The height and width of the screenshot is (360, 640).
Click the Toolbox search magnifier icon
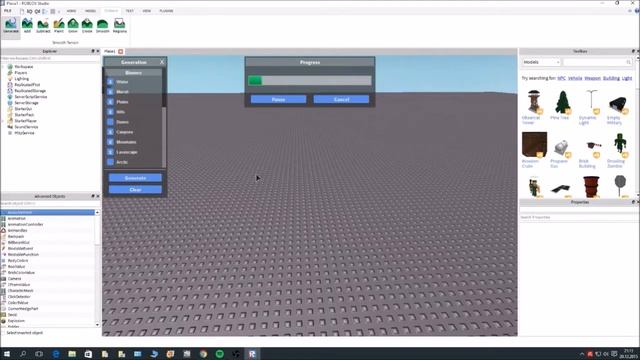click(x=628, y=62)
